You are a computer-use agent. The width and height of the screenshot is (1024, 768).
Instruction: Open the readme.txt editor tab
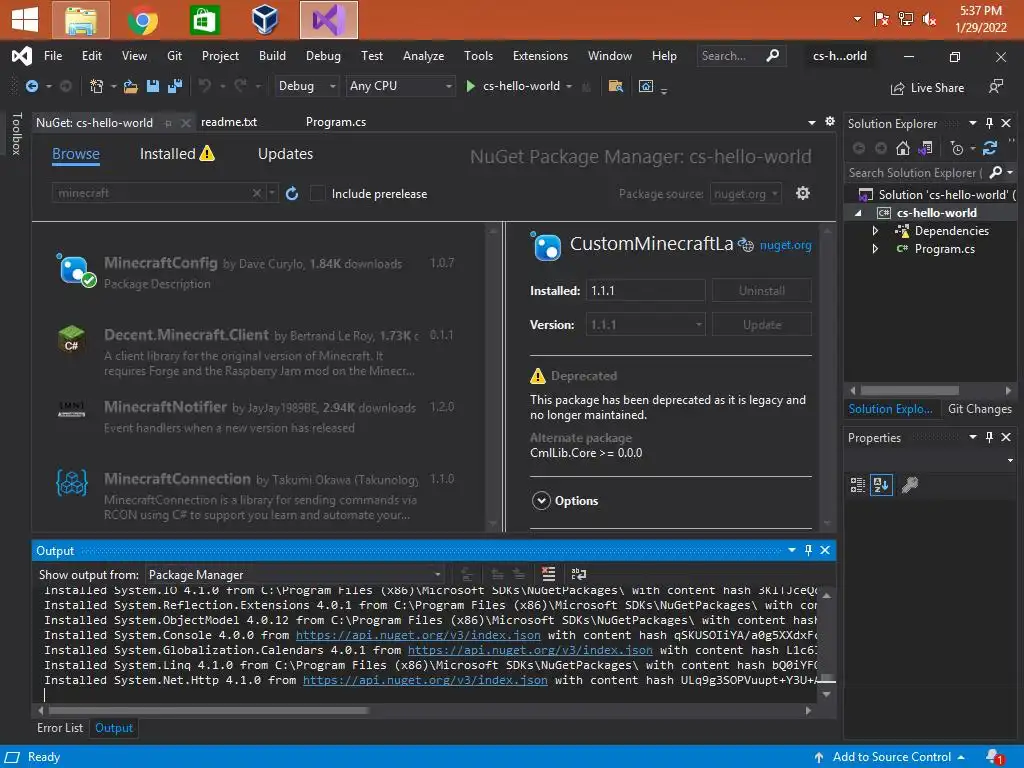229,122
